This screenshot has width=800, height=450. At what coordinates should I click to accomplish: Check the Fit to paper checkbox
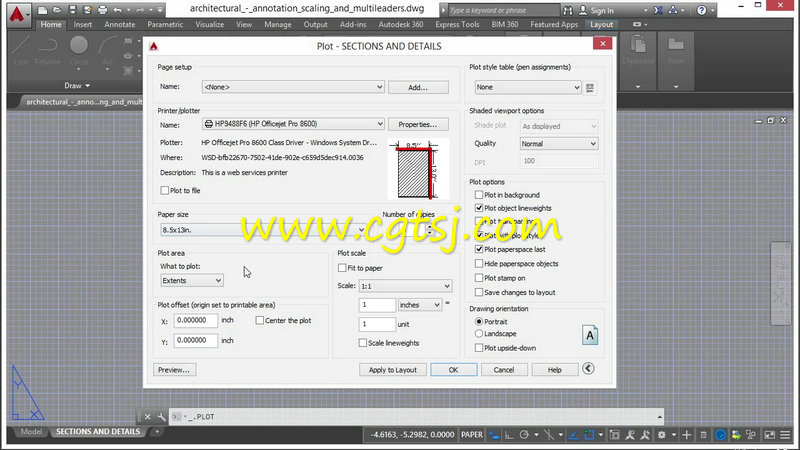coord(342,268)
